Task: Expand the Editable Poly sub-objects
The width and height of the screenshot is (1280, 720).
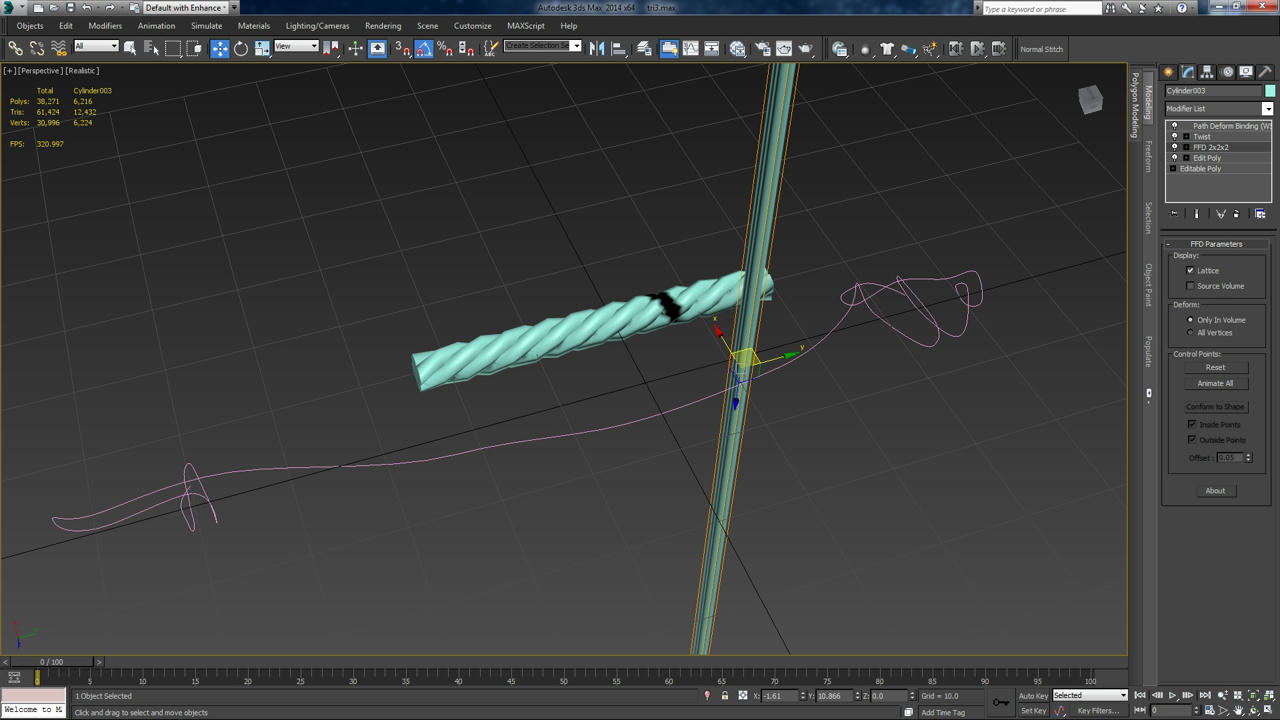Action: point(1173,169)
